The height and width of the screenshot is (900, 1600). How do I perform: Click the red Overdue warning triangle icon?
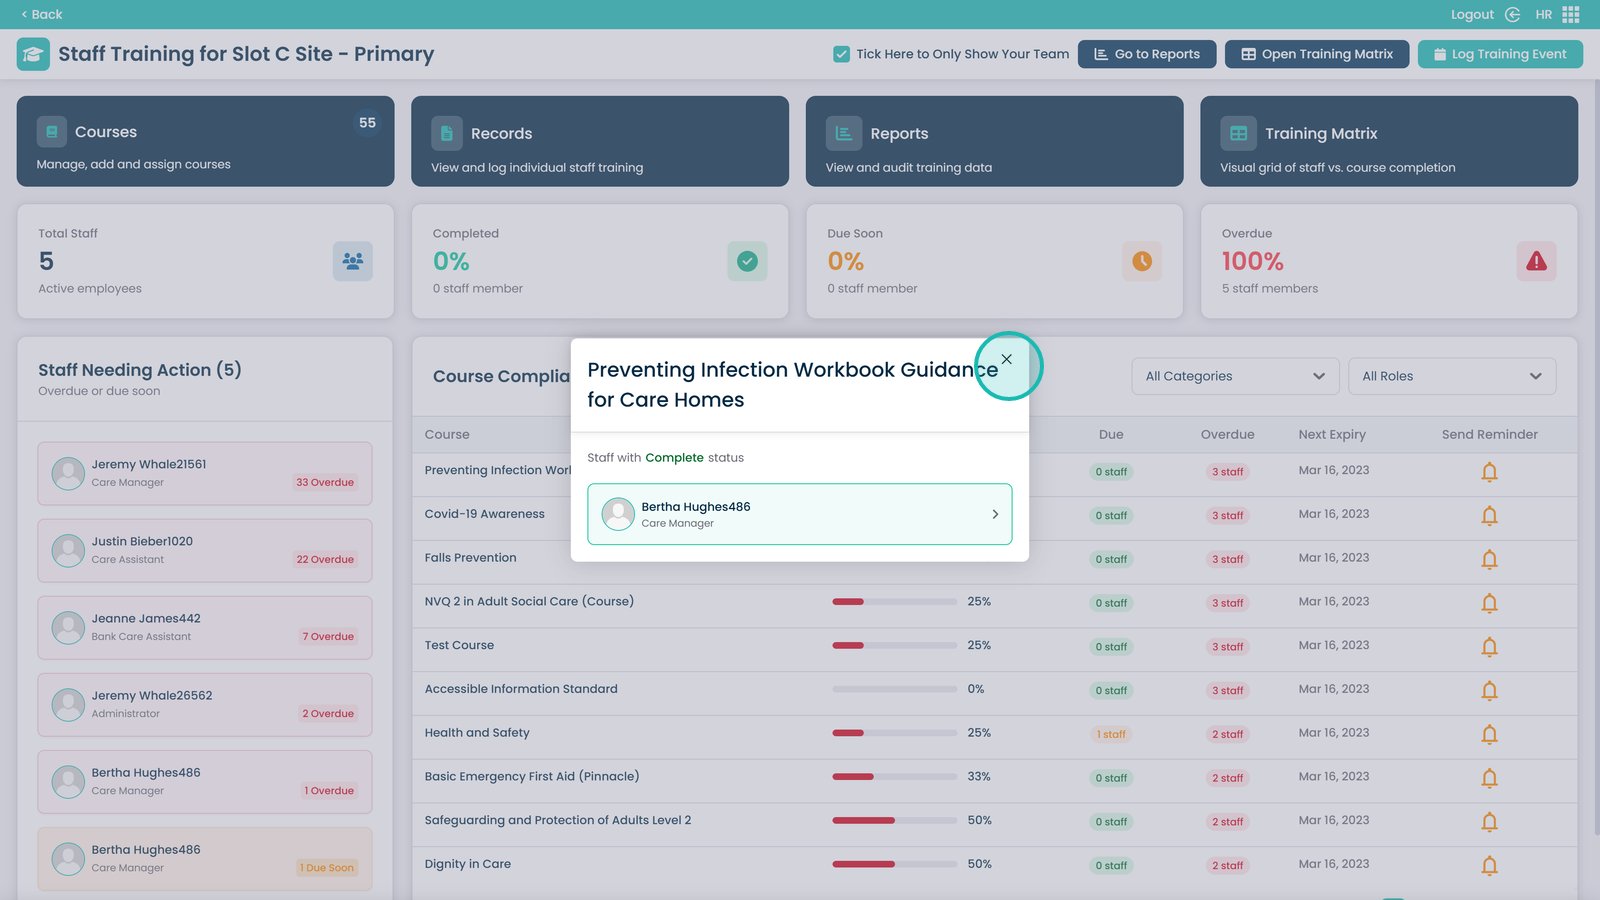click(x=1536, y=262)
